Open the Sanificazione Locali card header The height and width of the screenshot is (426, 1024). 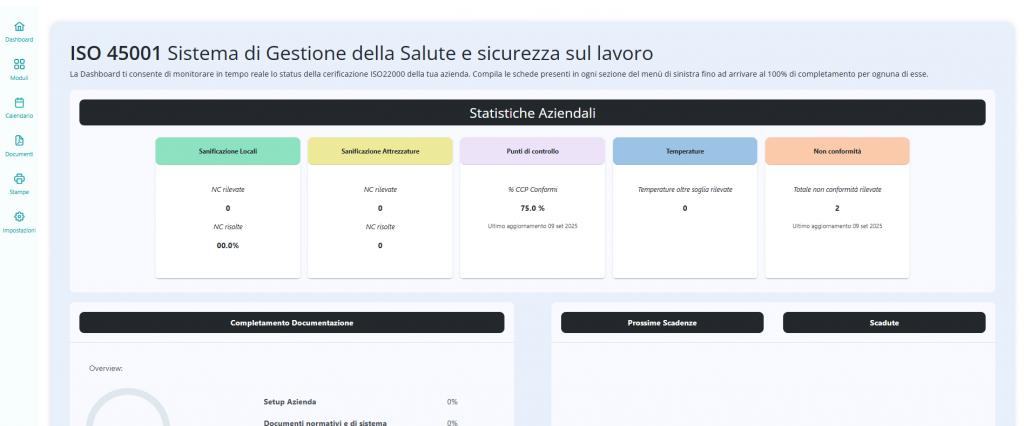[x=227, y=151]
